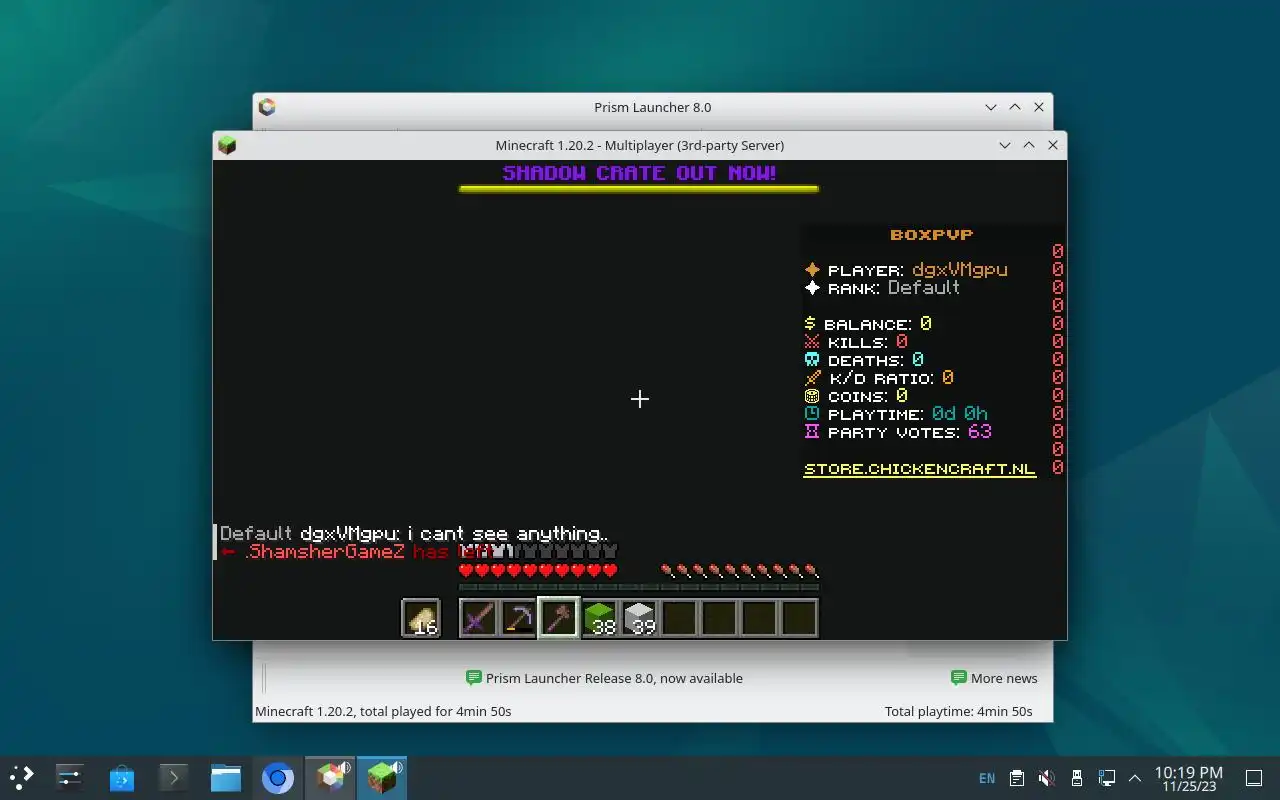Image resolution: width=1280 pixels, height=800 pixels.
Task: Click the red ShamsherGameZ has left message
Action: [x=356, y=552]
